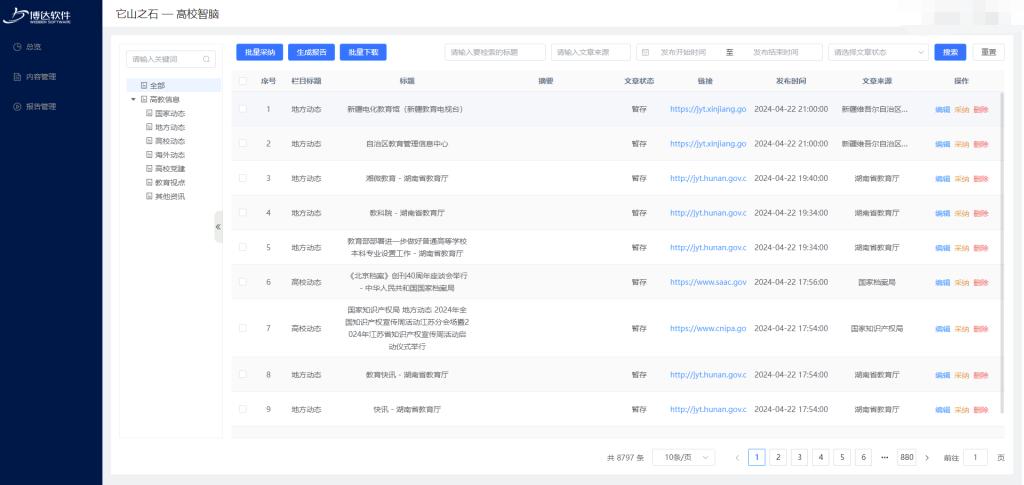Click the blue 搜索 button

[950, 53]
